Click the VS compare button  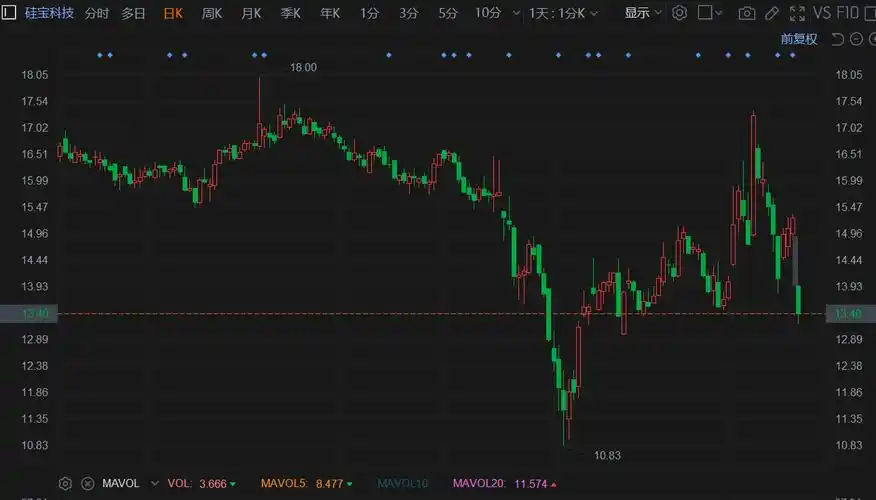(x=822, y=13)
